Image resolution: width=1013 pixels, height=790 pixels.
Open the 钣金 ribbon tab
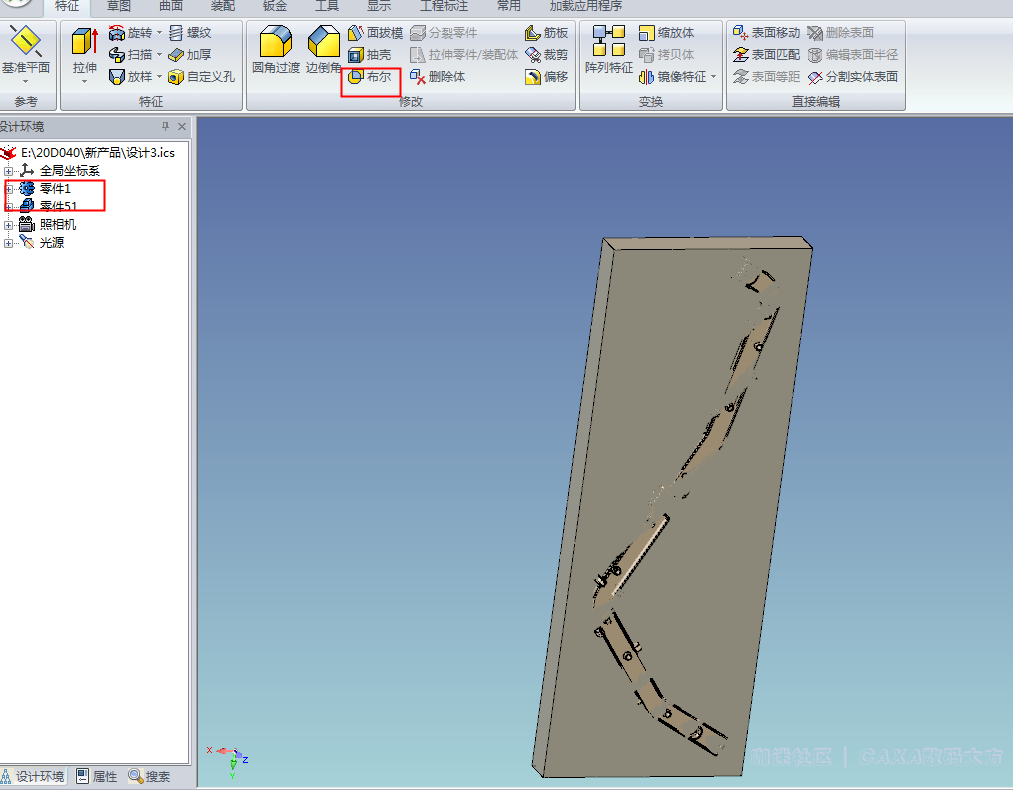275,6
